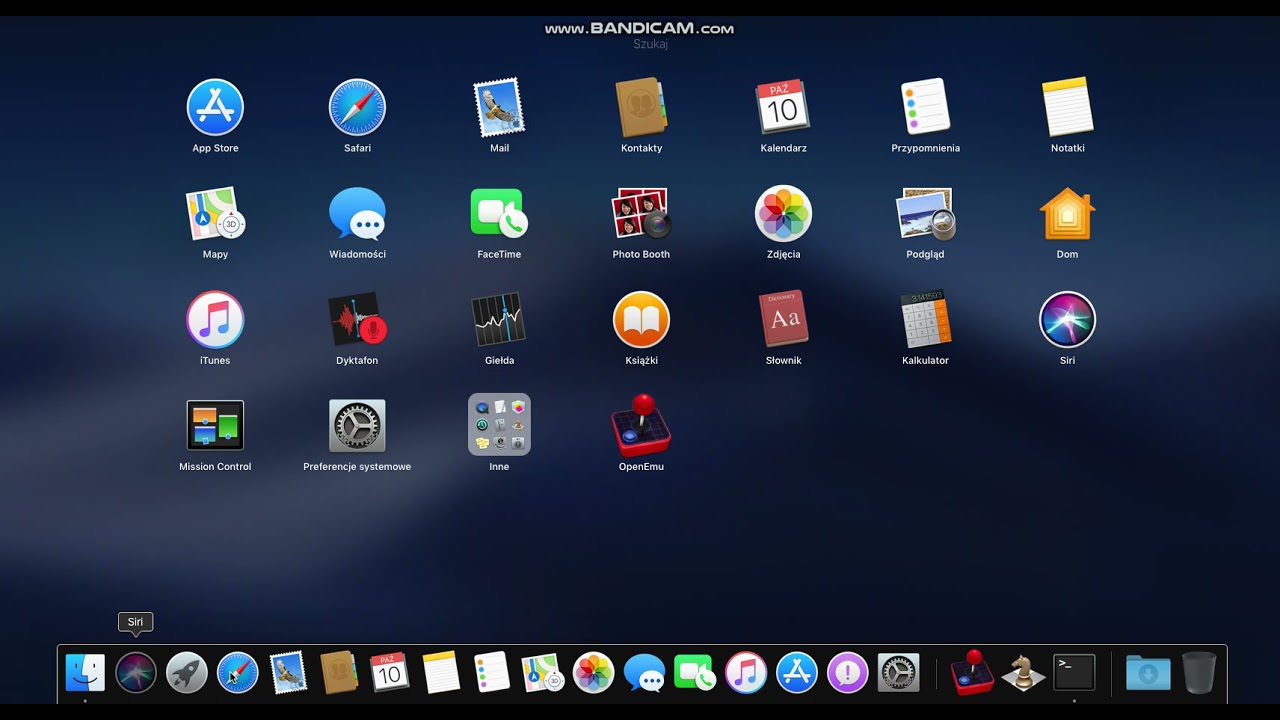
Task: Open Kalkulator from Launchpad
Action: (x=925, y=320)
